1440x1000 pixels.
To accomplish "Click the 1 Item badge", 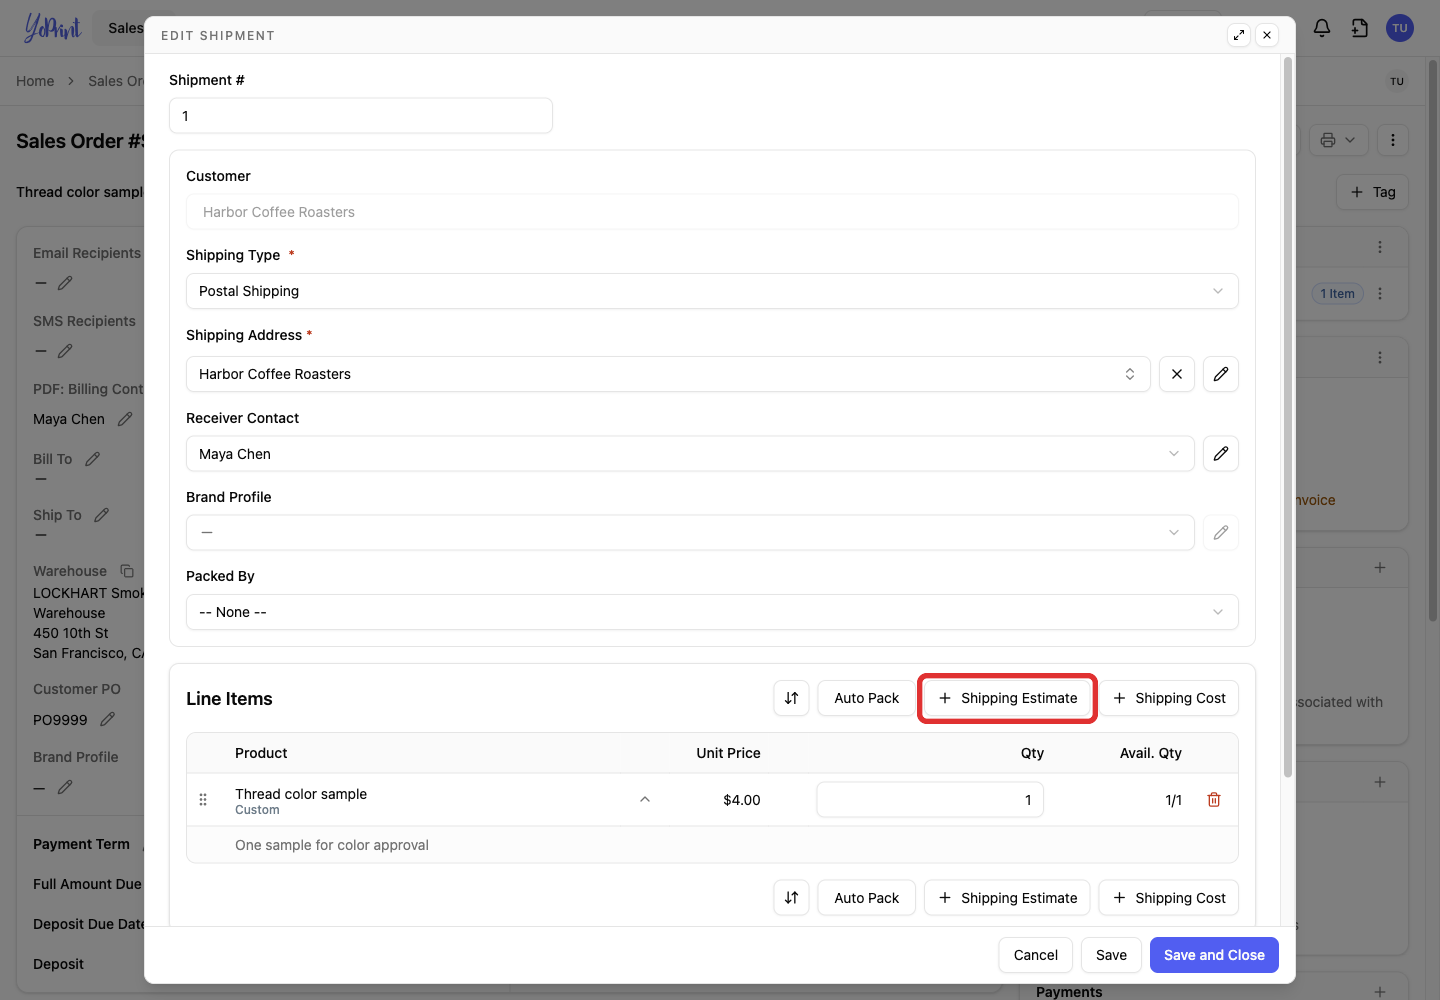I will click(x=1337, y=294).
